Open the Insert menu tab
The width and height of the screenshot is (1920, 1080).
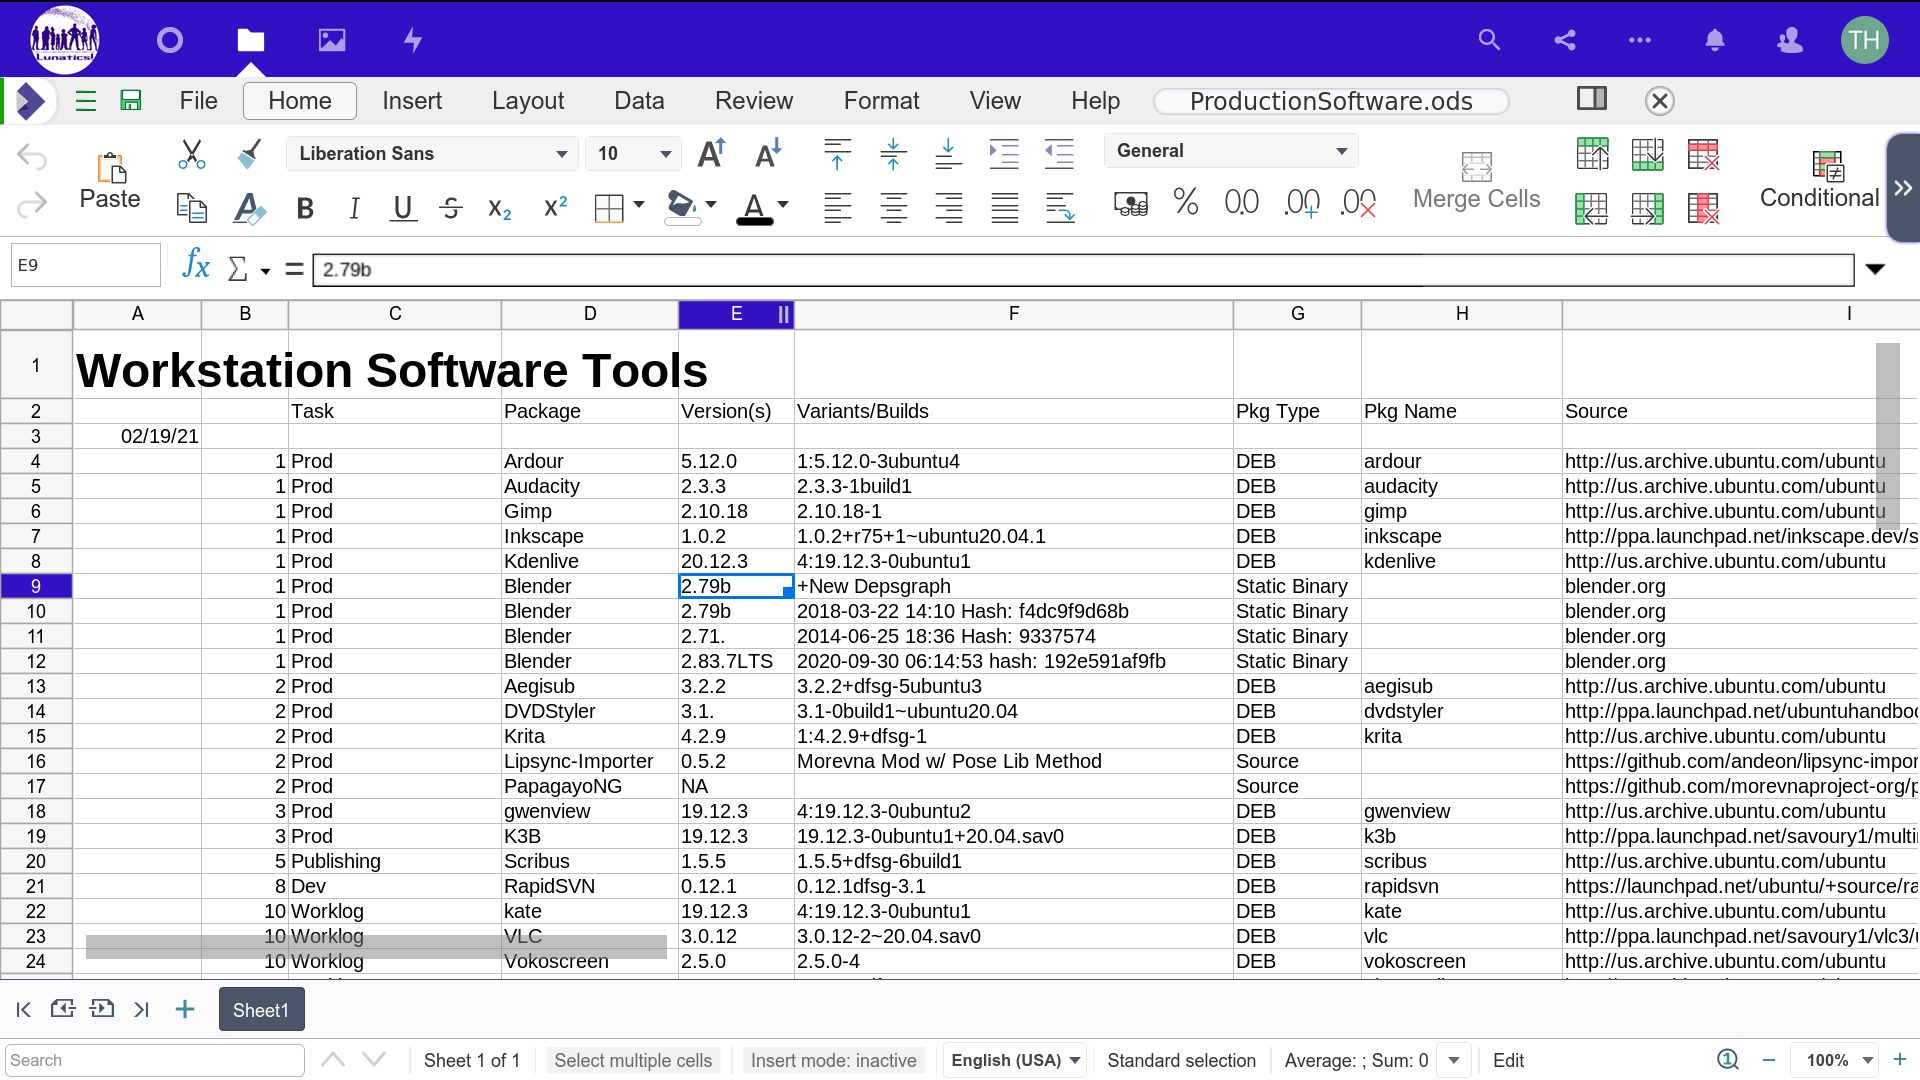coord(411,101)
